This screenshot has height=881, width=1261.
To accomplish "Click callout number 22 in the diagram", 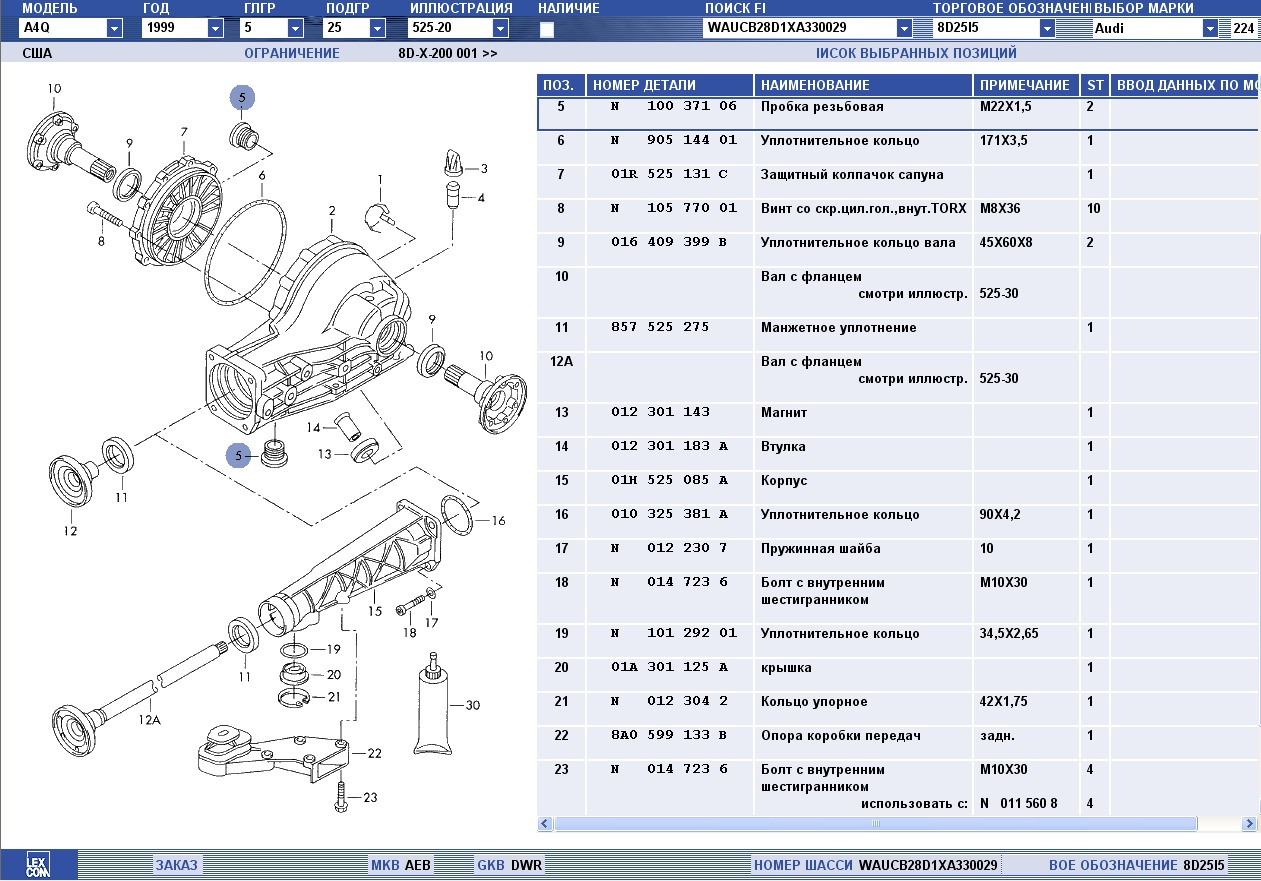I will pos(374,754).
